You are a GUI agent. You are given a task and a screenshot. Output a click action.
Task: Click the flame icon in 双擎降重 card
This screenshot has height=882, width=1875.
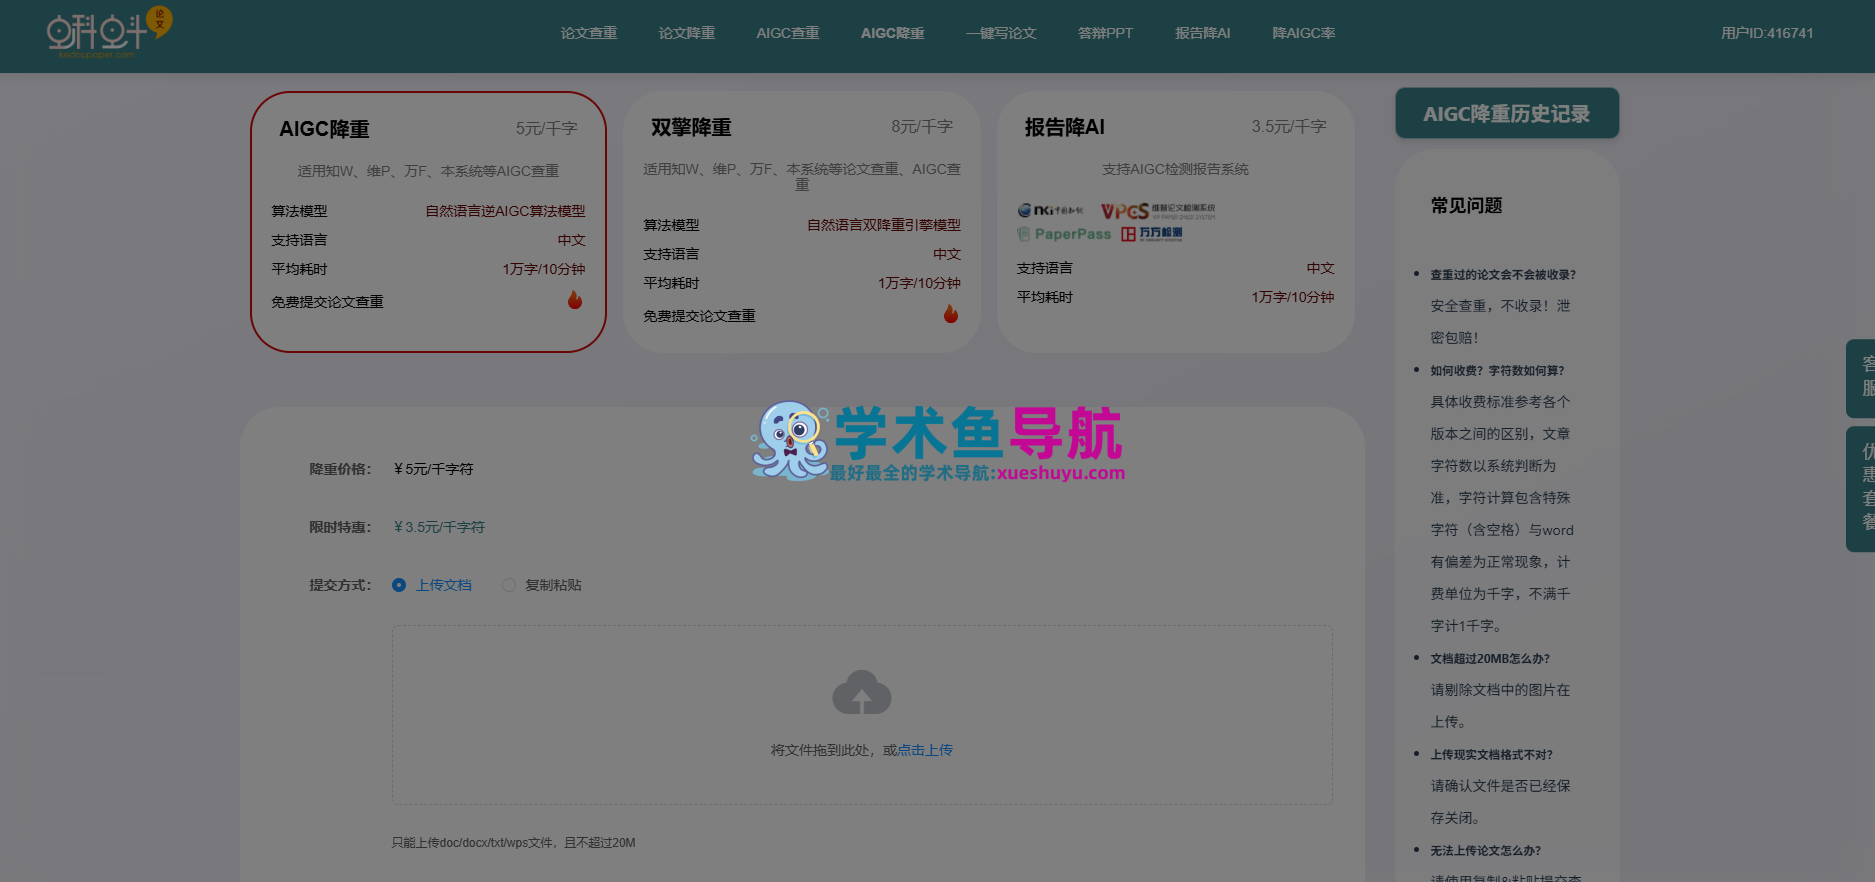point(951,314)
